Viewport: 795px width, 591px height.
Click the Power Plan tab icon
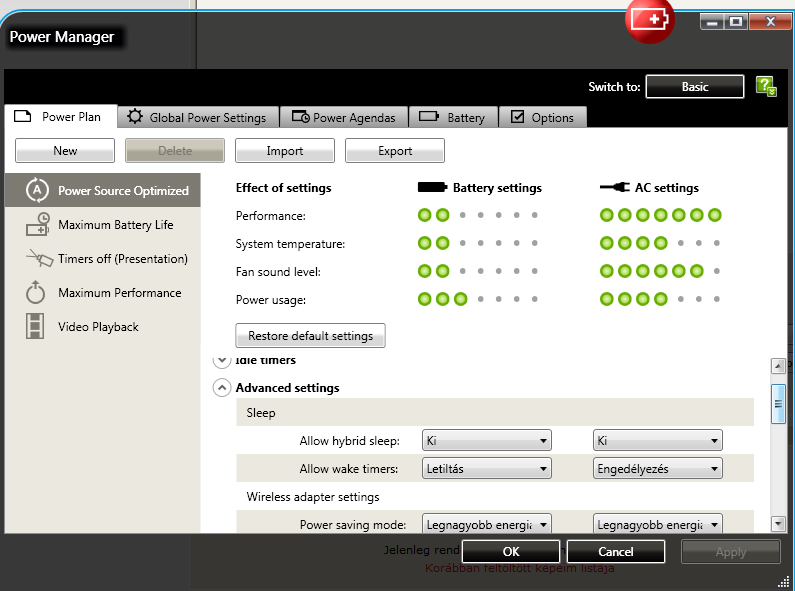[22, 116]
